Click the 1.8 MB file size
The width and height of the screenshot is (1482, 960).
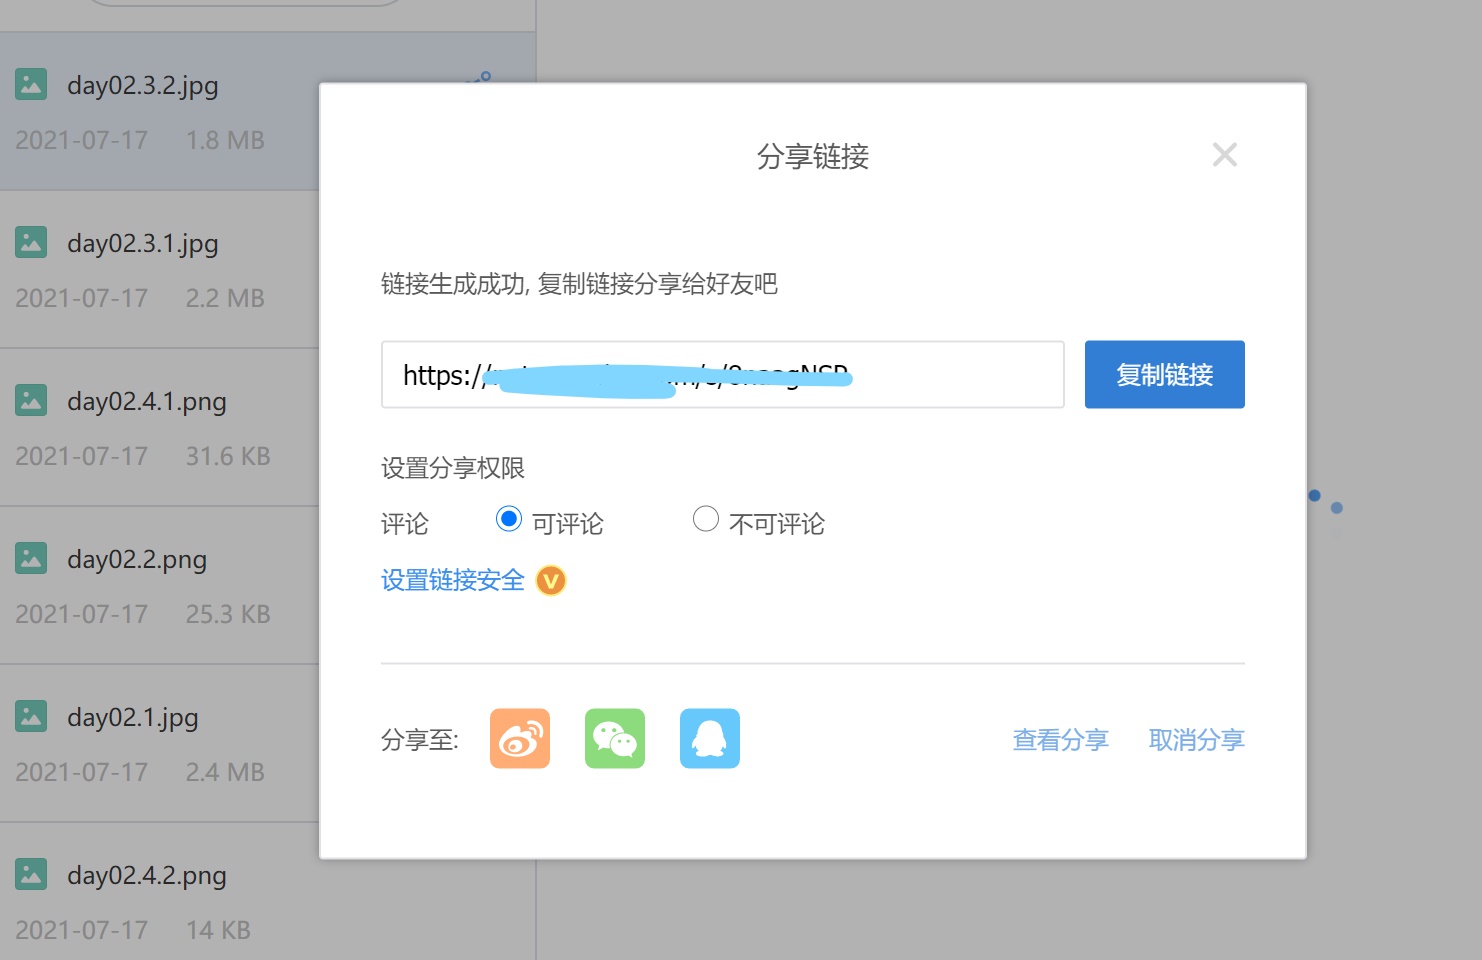tap(225, 140)
